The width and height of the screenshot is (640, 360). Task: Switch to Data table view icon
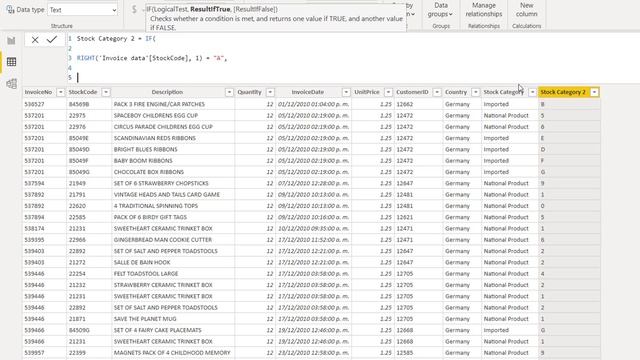tap(11, 62)
